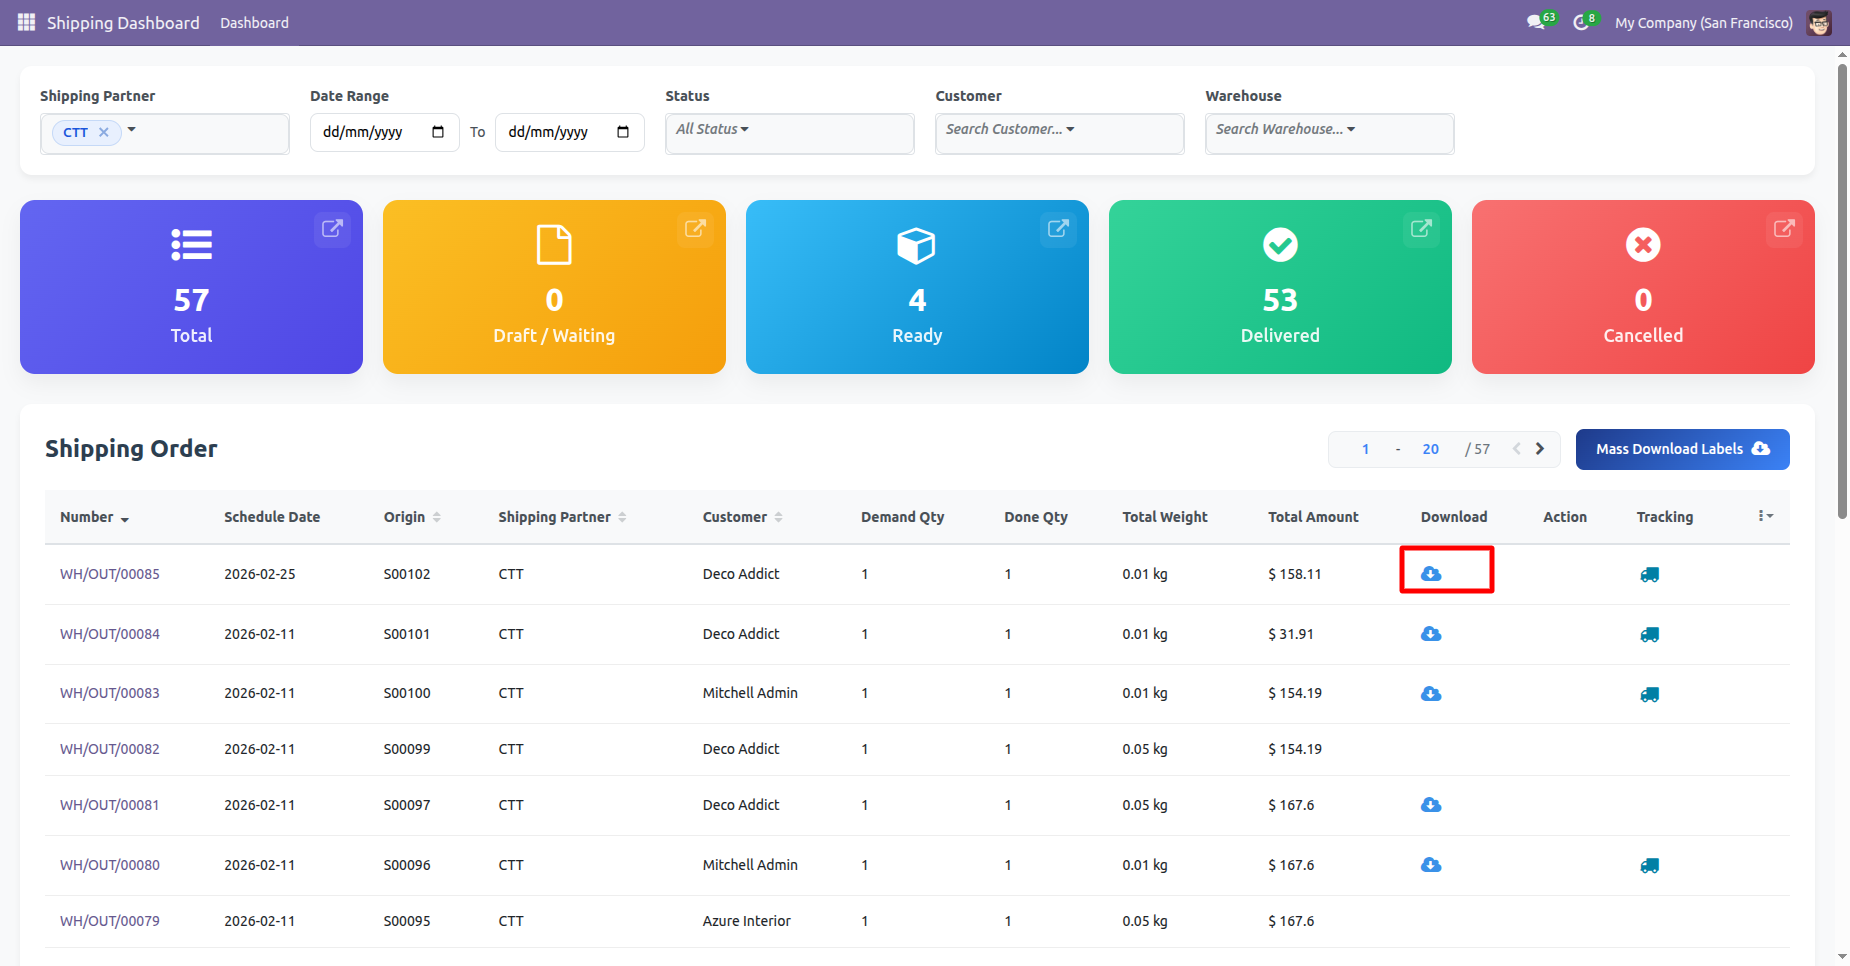Open shipping order WH/OUT/00083 link
The height and width of the screenshot is (966, 1850).
click(x=110, y=693)
